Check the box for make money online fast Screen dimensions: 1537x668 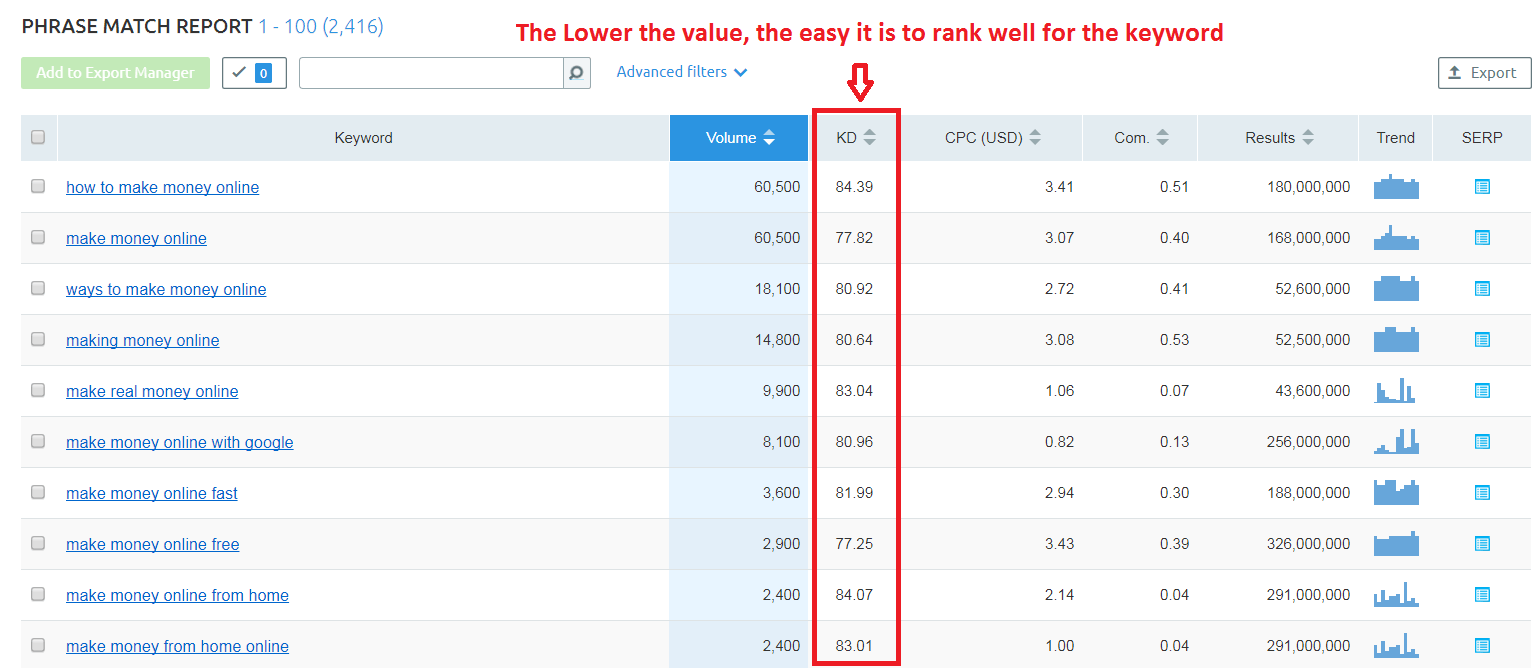(x=38, y=492)
